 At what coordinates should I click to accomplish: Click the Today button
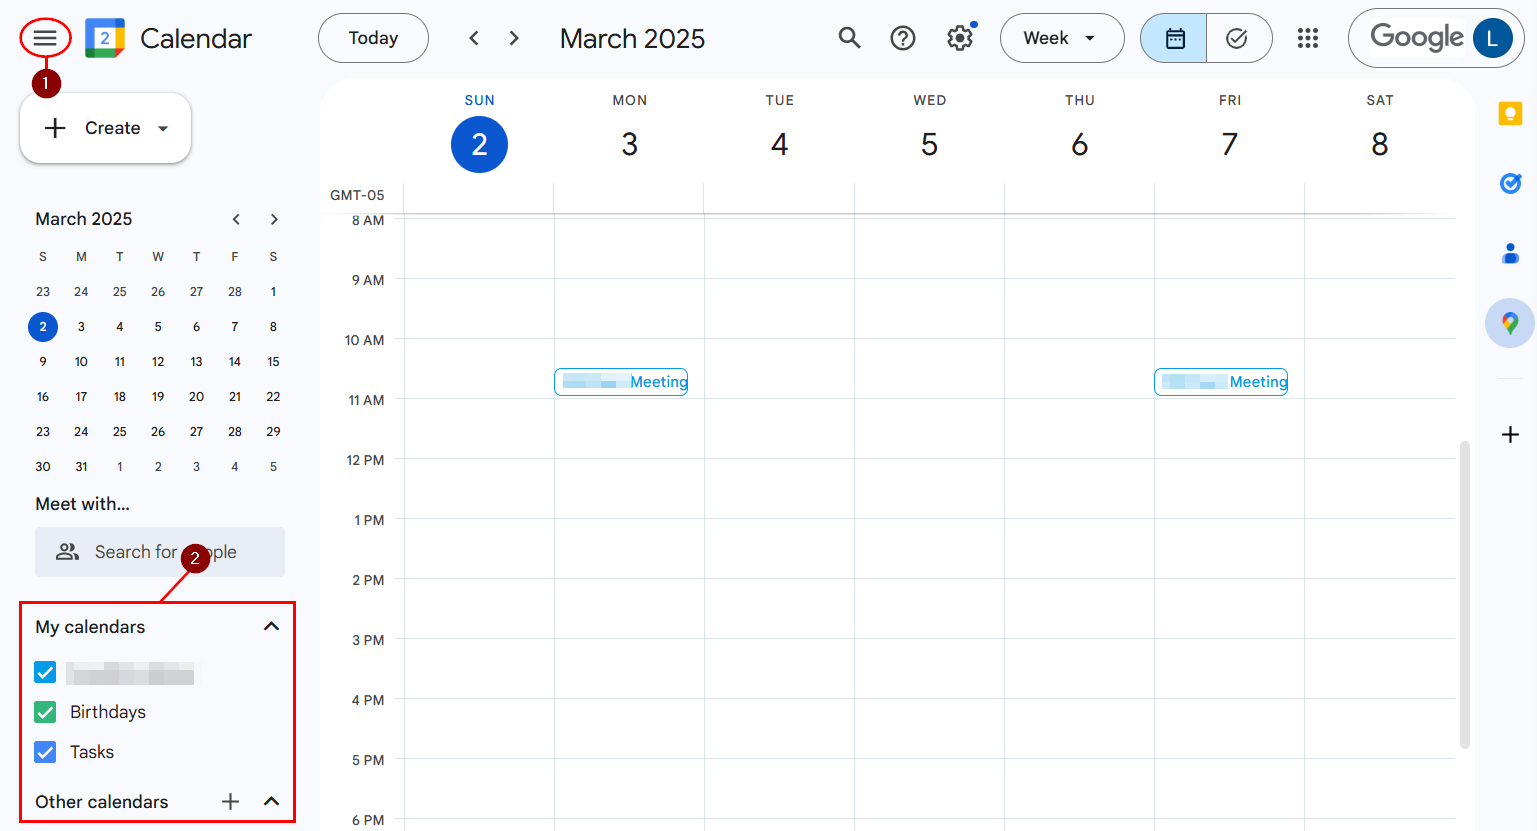coord(373,38)
